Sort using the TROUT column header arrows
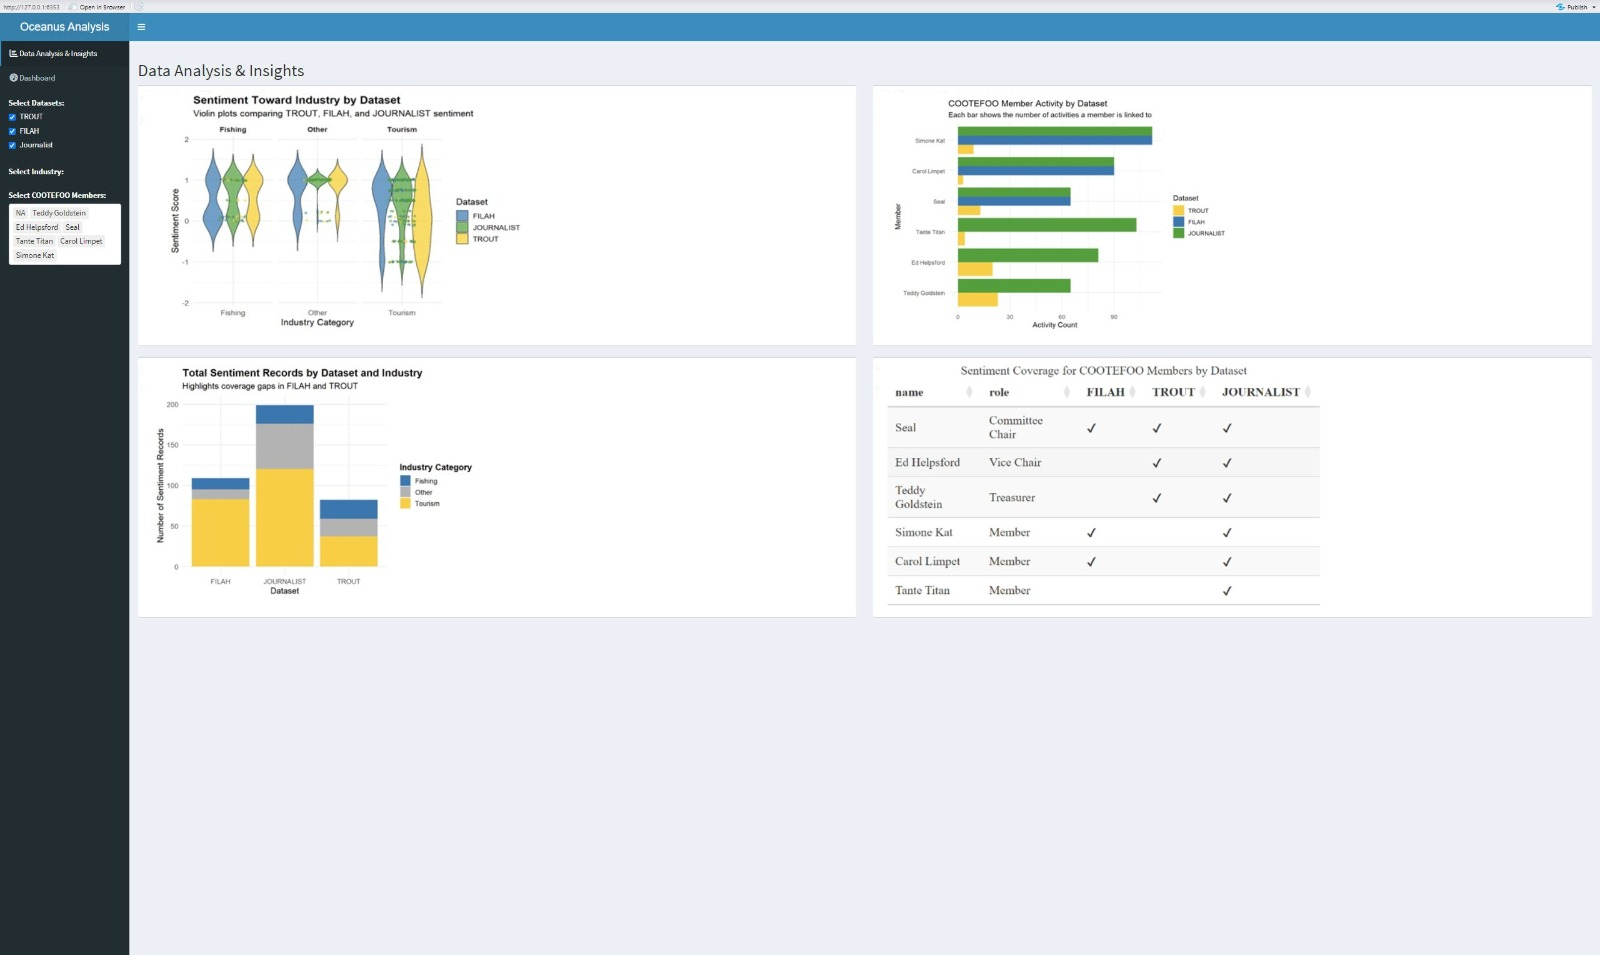The image size is (1600, 955). [1202, 393]
